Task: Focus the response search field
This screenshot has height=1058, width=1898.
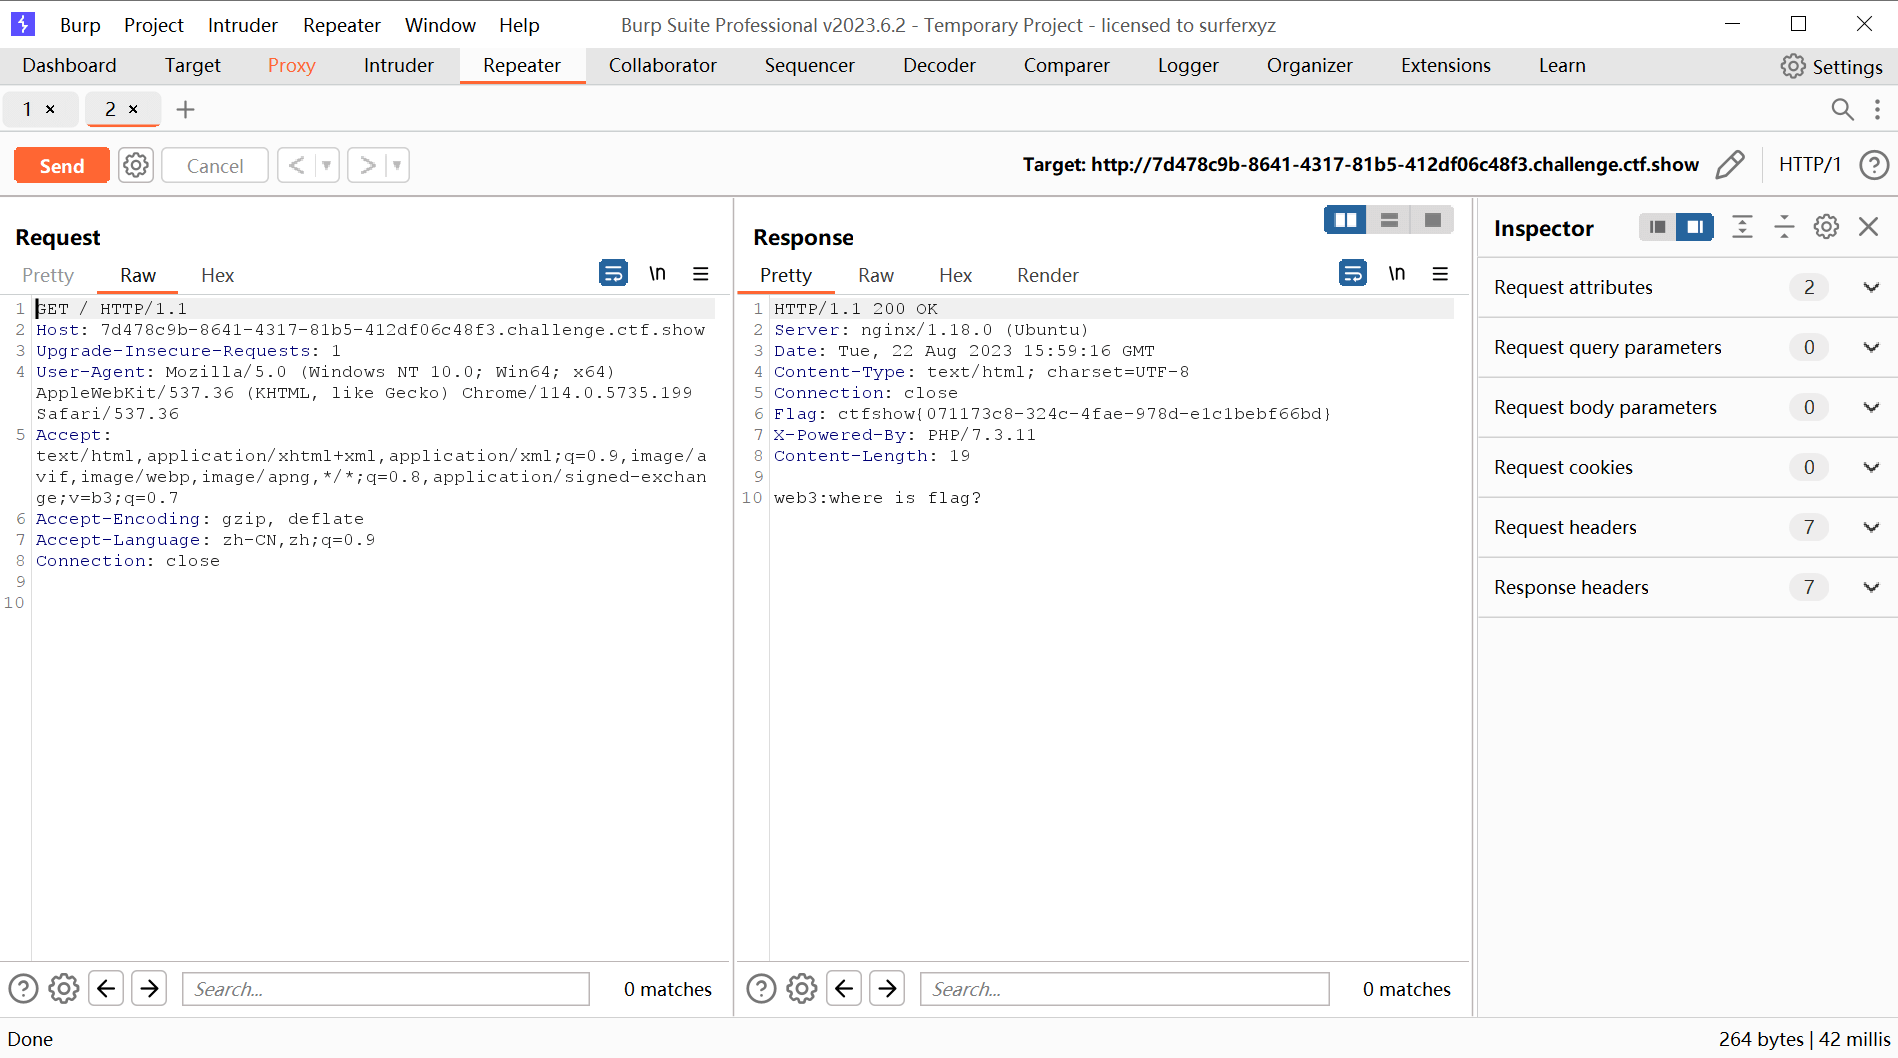Action: (x=1125, y=989)
